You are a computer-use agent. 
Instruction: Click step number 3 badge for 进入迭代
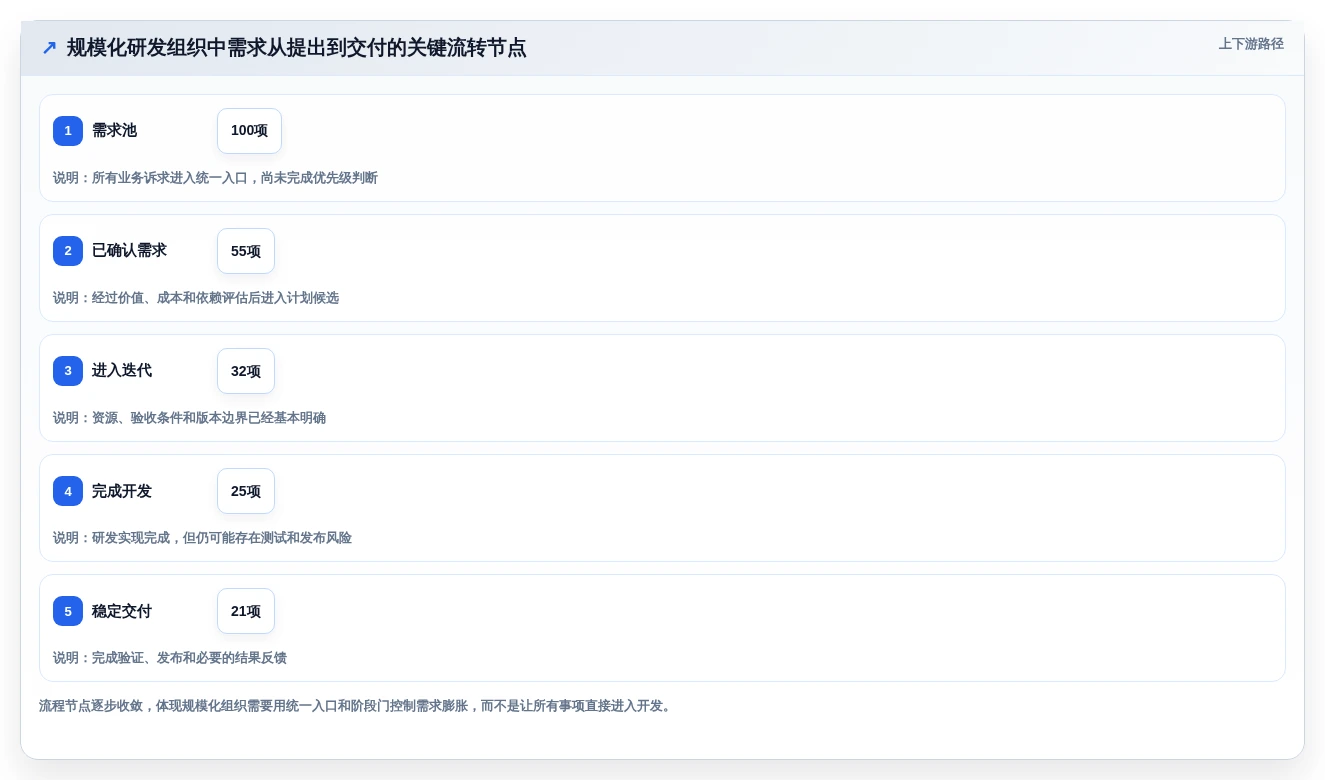68,371
